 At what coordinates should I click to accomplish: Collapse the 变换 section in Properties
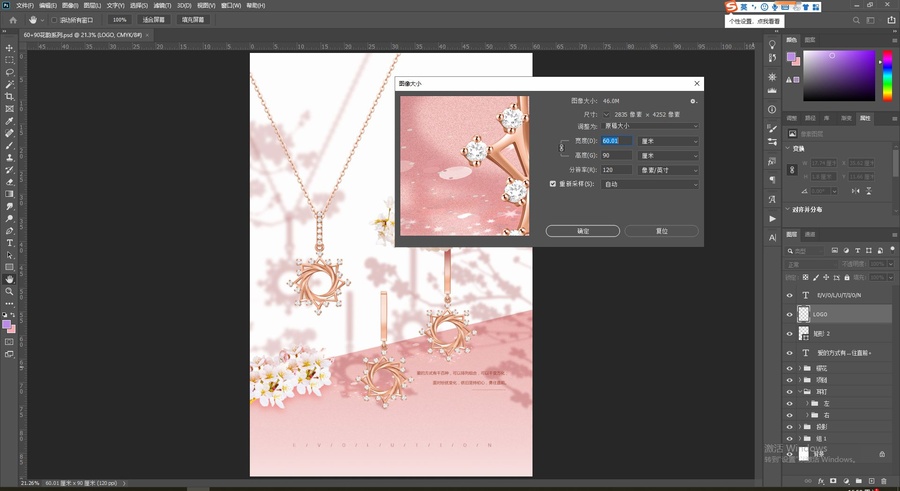pos(788,148)
